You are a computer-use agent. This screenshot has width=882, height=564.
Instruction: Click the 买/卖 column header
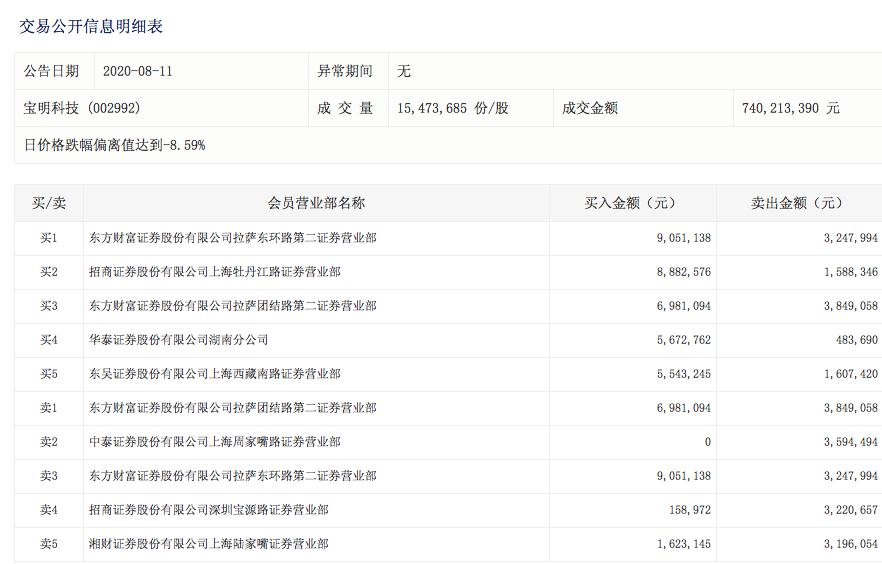tap(49, 203)
